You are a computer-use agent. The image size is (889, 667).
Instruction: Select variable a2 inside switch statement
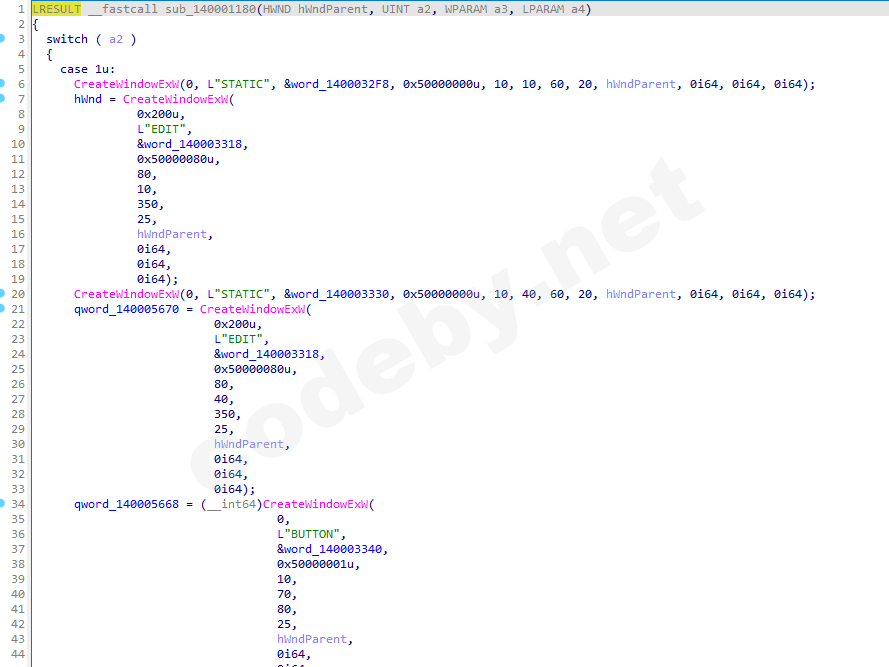pos(116,39)
